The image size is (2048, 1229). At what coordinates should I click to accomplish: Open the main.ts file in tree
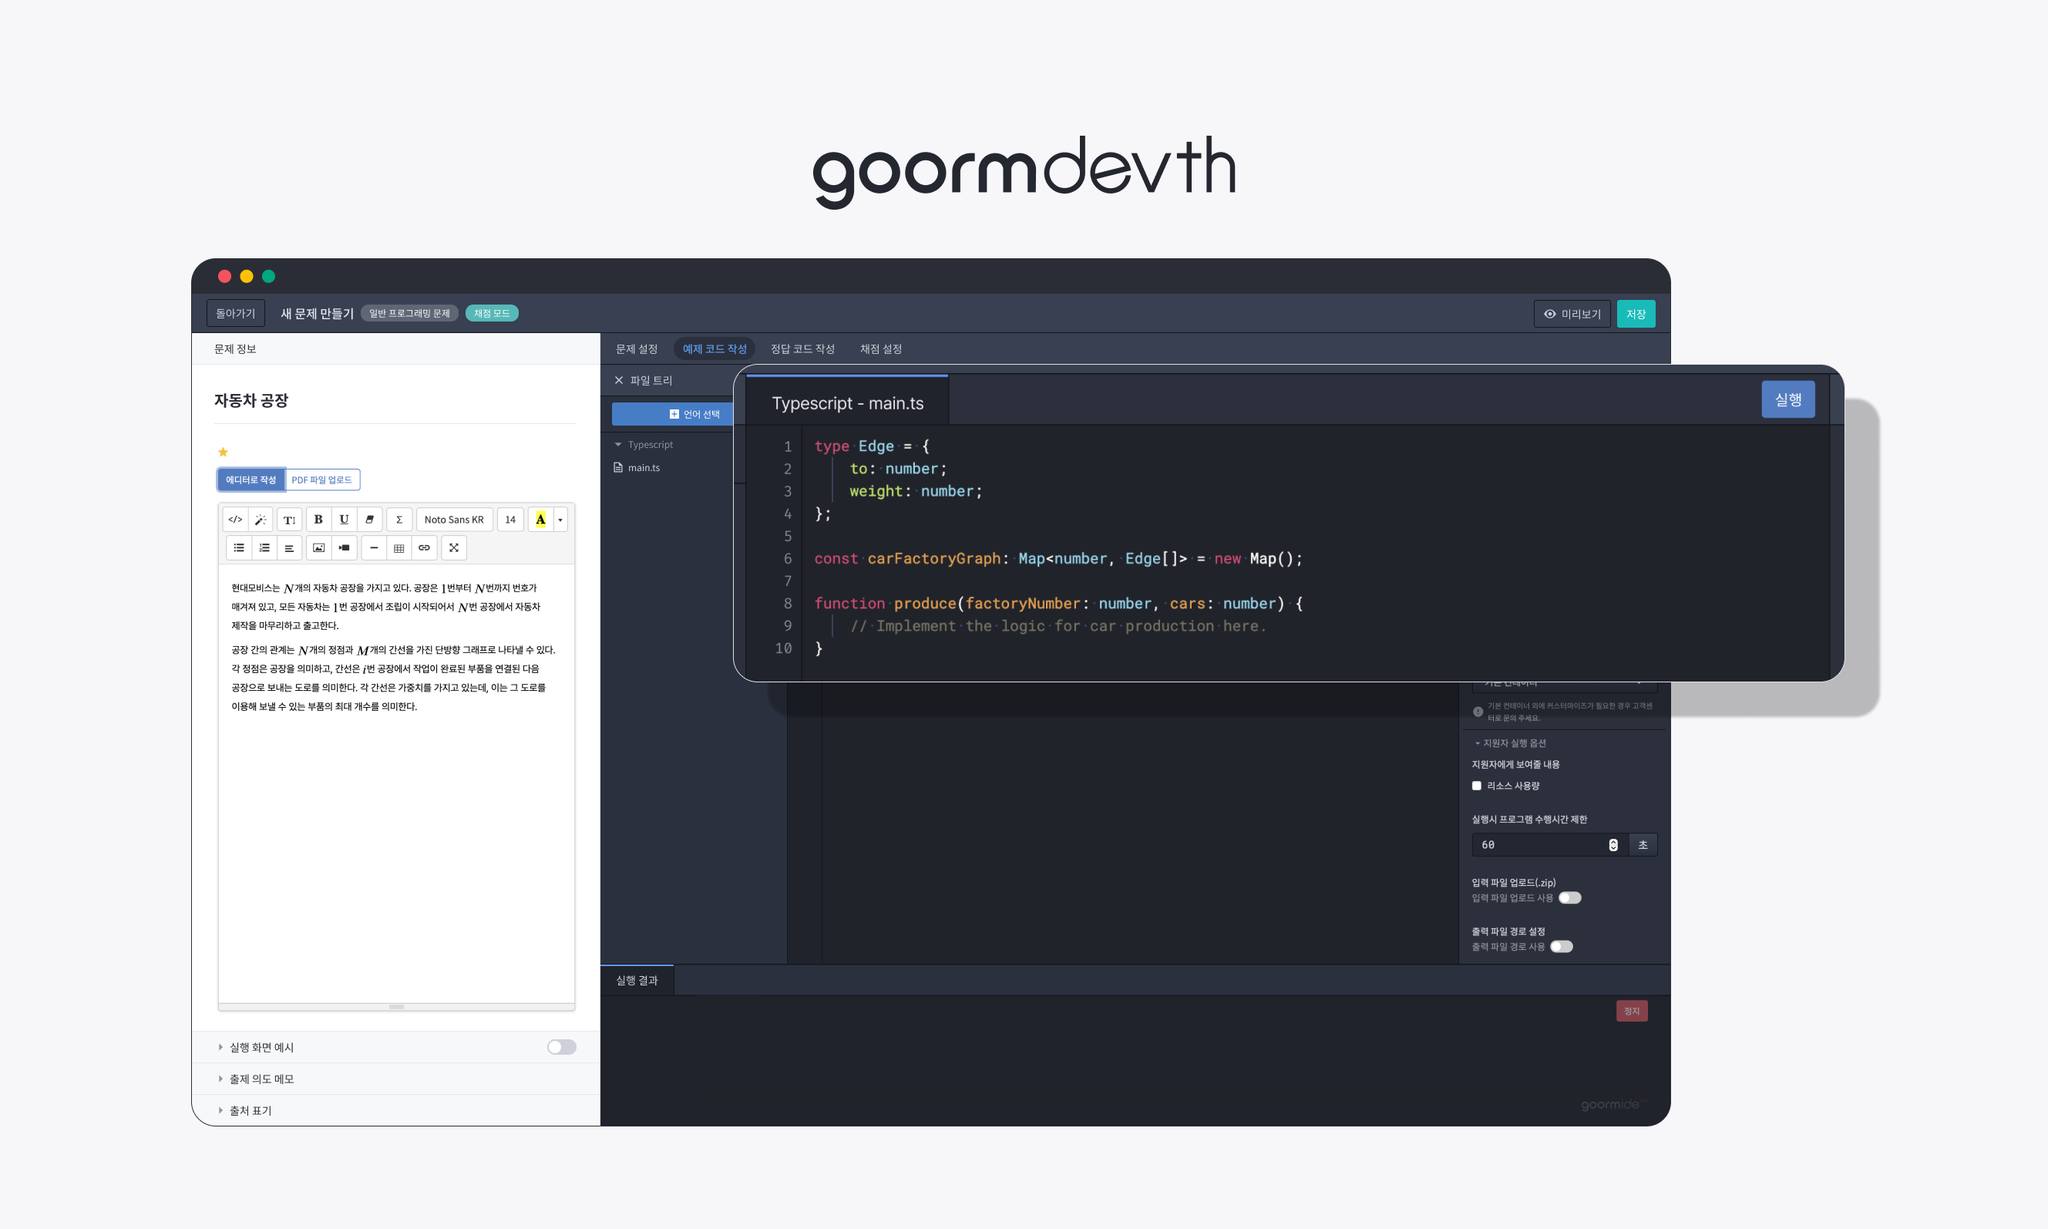(638, 468)
